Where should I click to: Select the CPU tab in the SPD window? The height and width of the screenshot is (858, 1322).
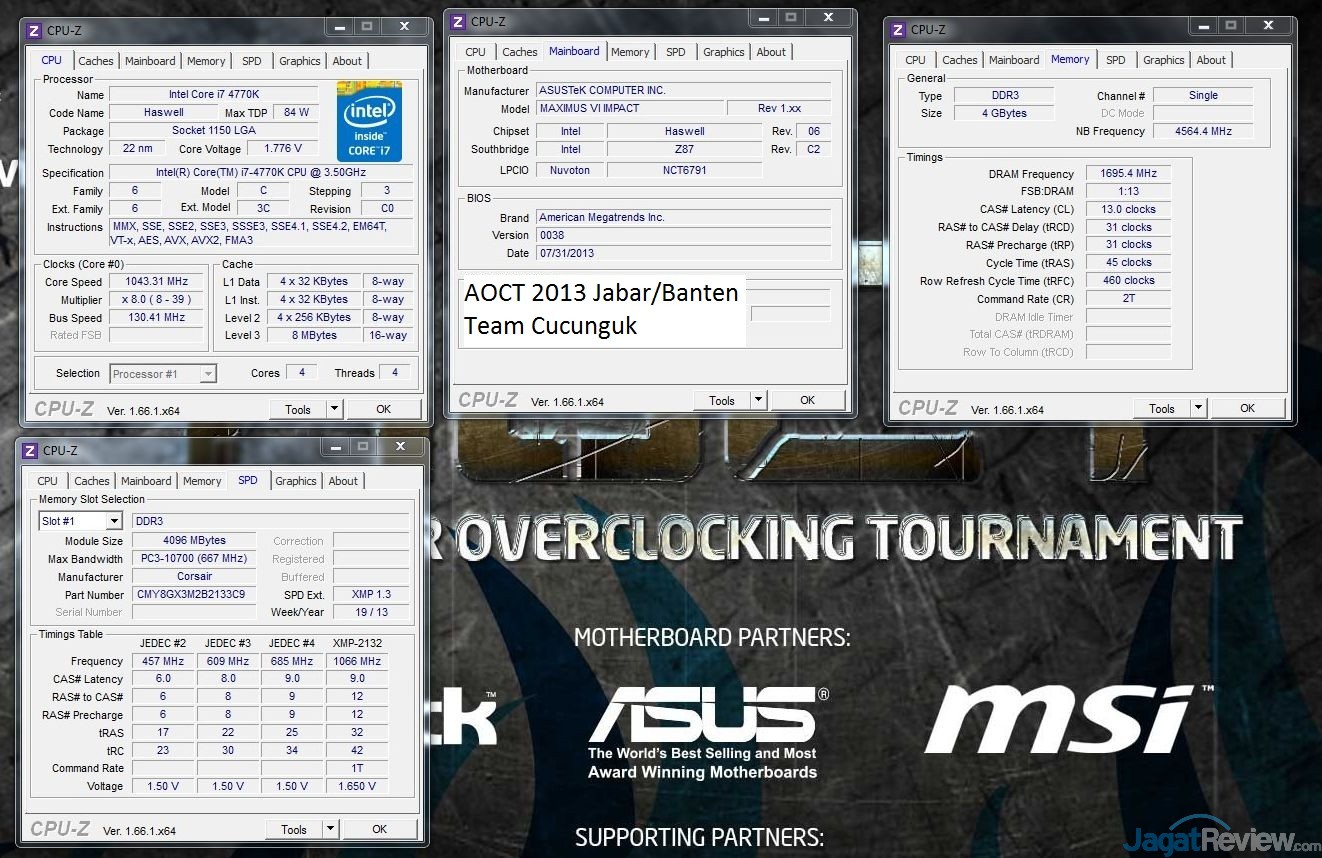(48, 481)
